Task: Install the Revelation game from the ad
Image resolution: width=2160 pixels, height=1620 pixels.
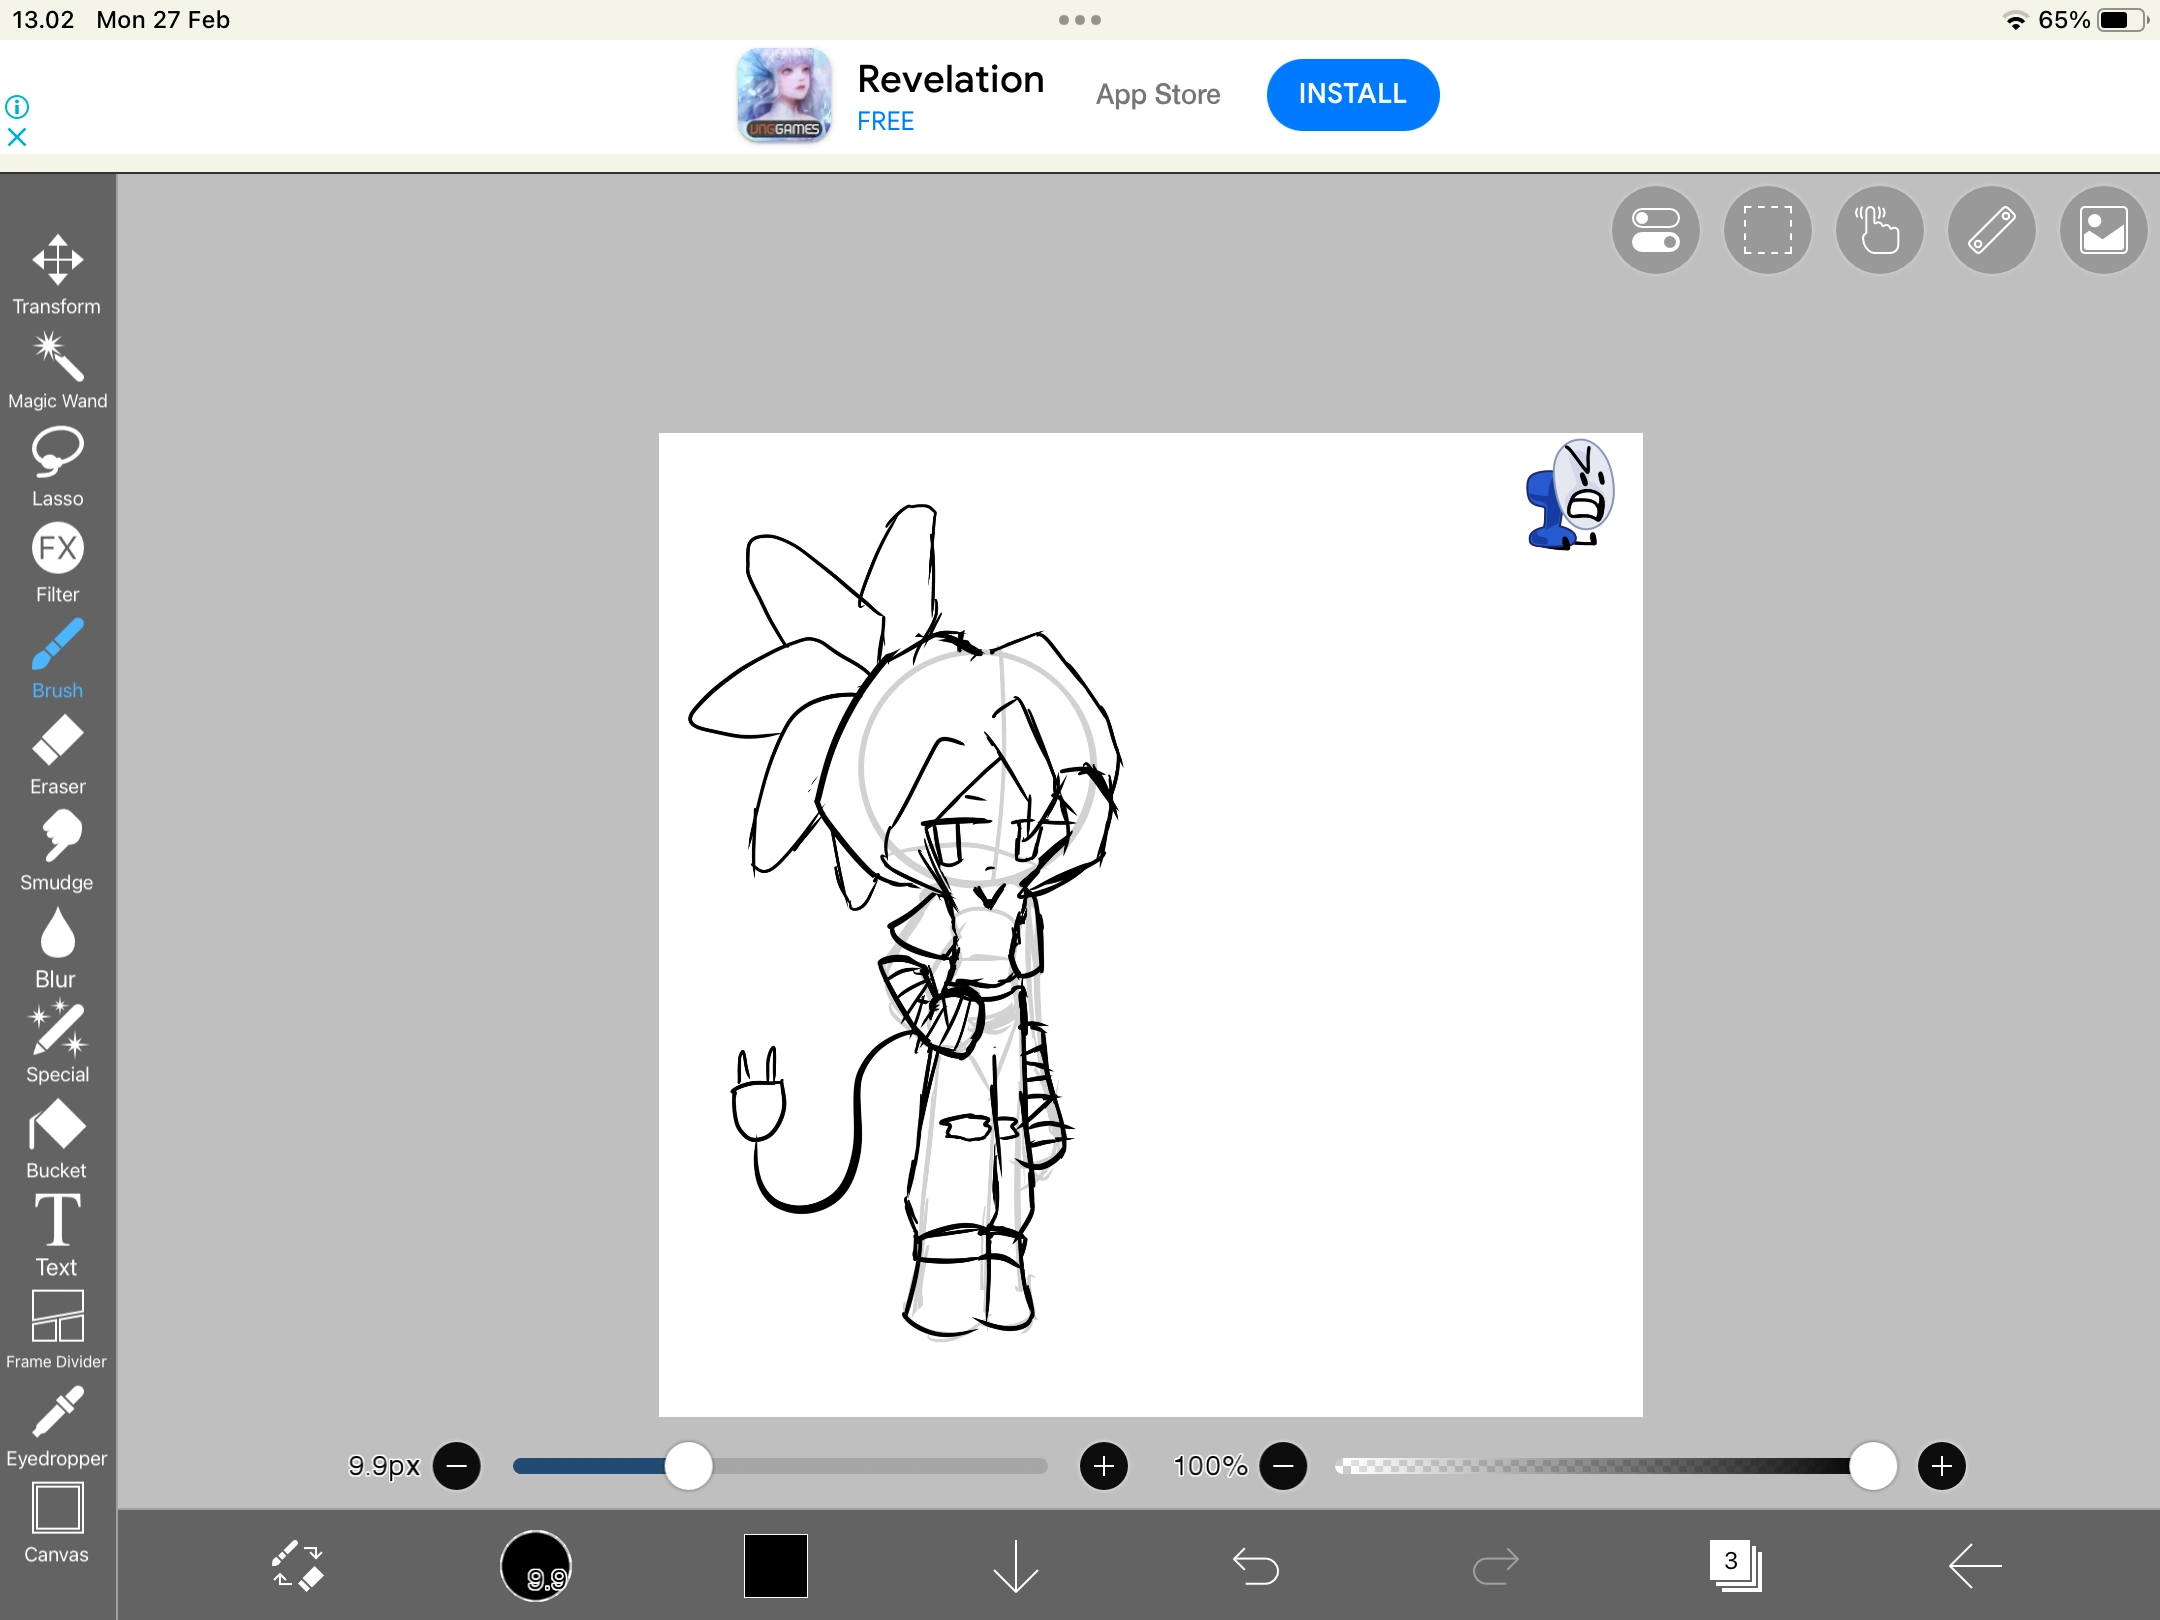Action: pos(1352,94)
